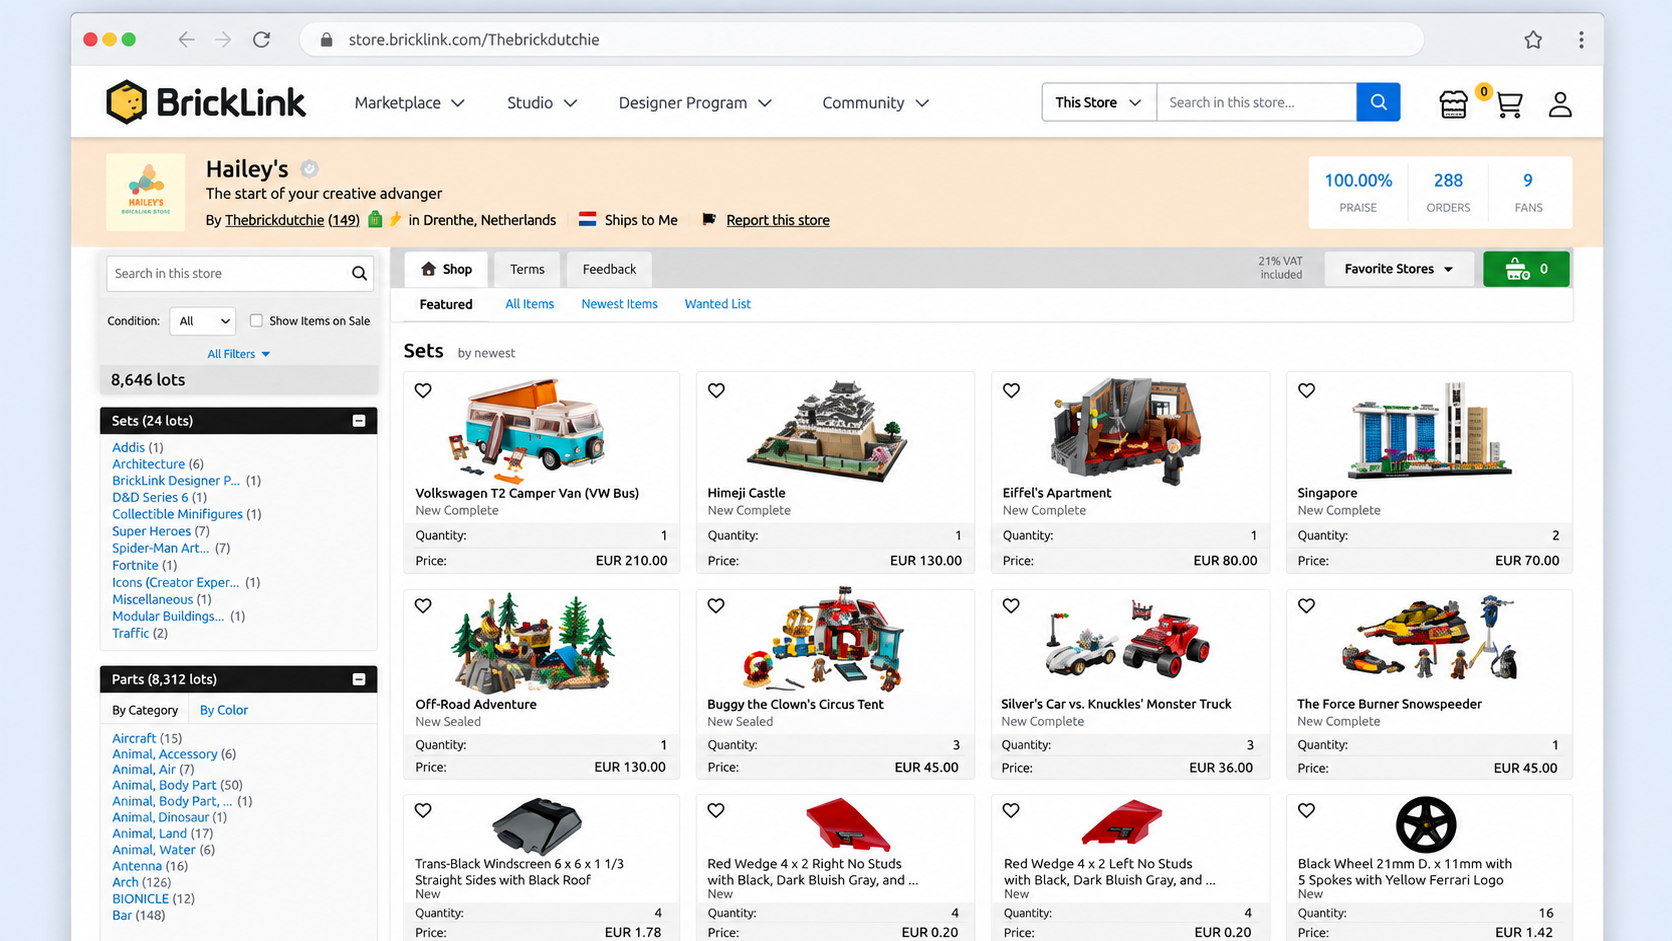Click the site padlock icon in address bar
This screenshot has height=941, width=1672.
[326, 40]
